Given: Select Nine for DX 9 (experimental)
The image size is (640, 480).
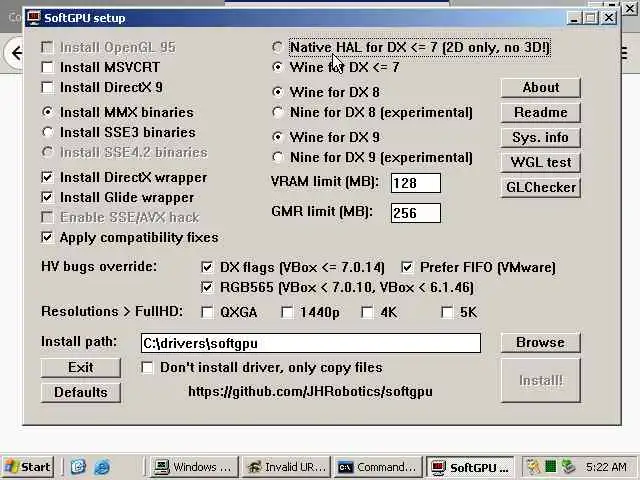Looking at the screenshot, I should [278, 157].
